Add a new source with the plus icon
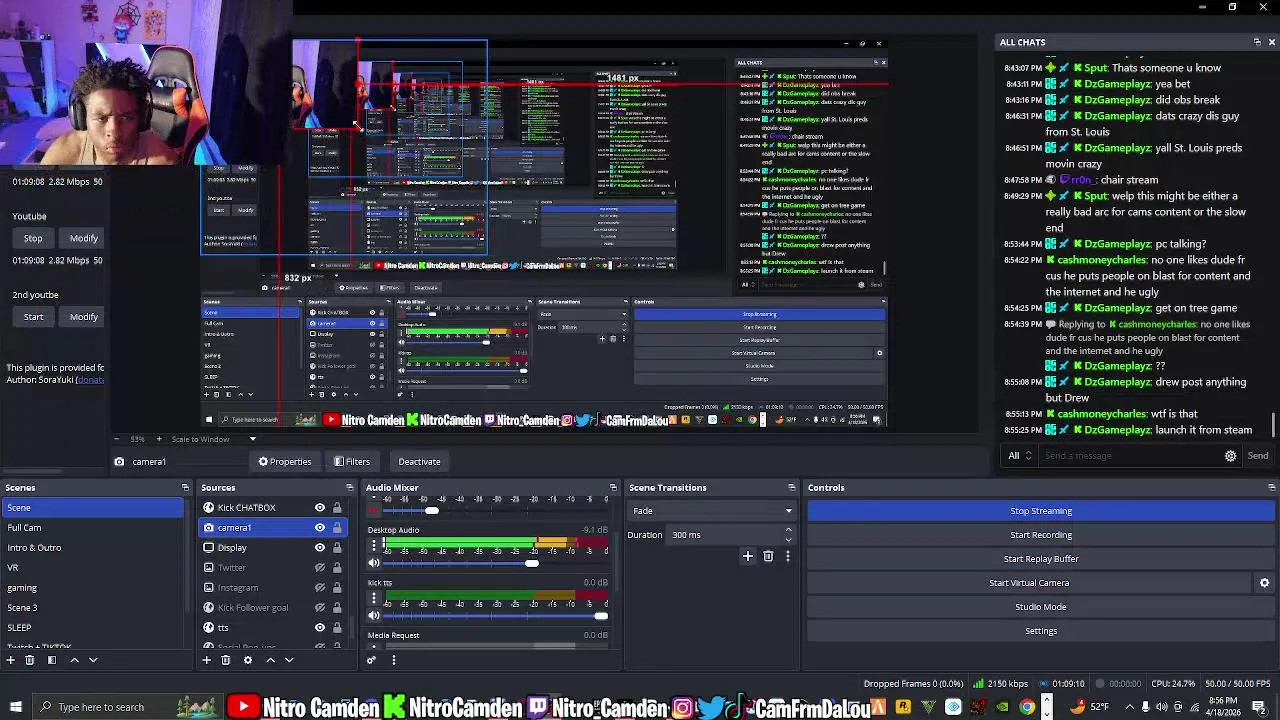 coord(207,660)
